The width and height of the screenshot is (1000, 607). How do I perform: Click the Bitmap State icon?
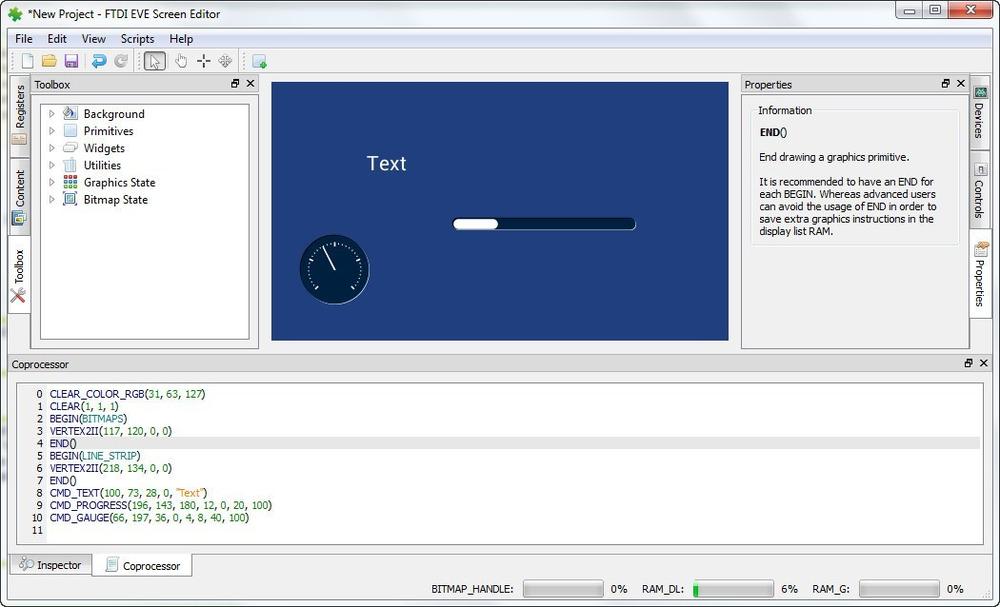pos(70,200)
